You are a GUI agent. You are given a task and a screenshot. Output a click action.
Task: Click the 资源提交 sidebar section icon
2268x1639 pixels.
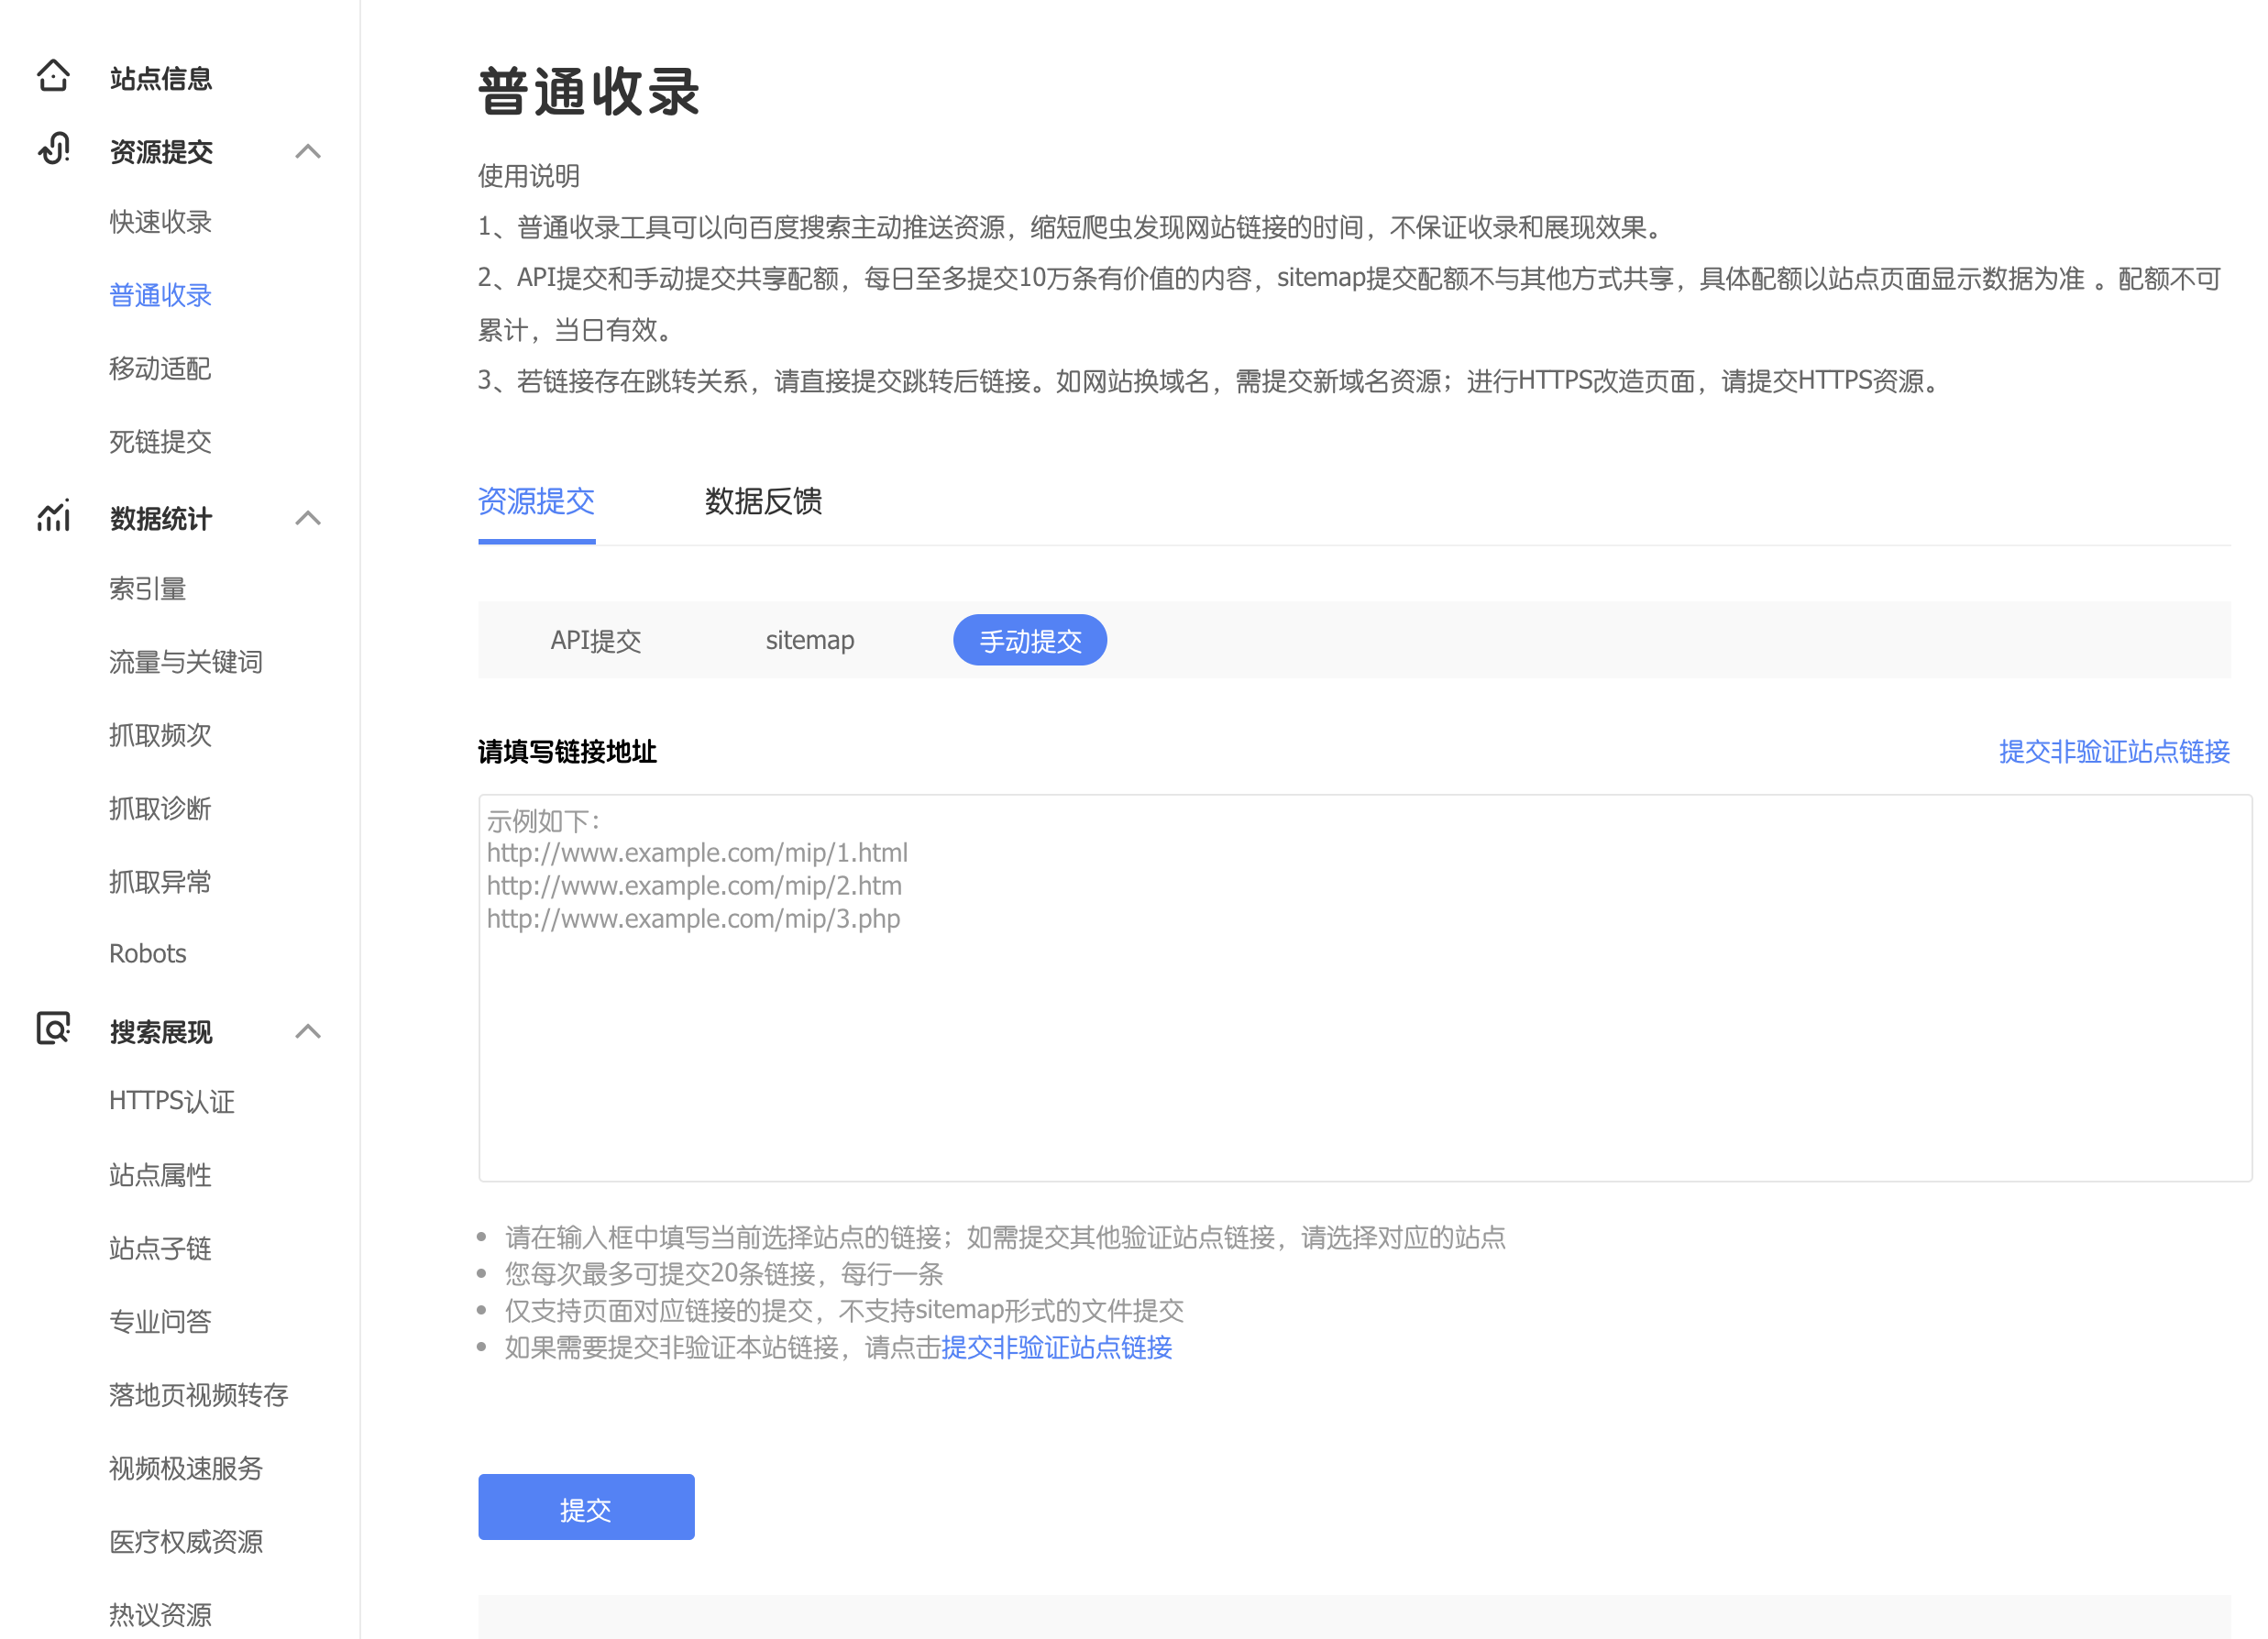[53, 149]
